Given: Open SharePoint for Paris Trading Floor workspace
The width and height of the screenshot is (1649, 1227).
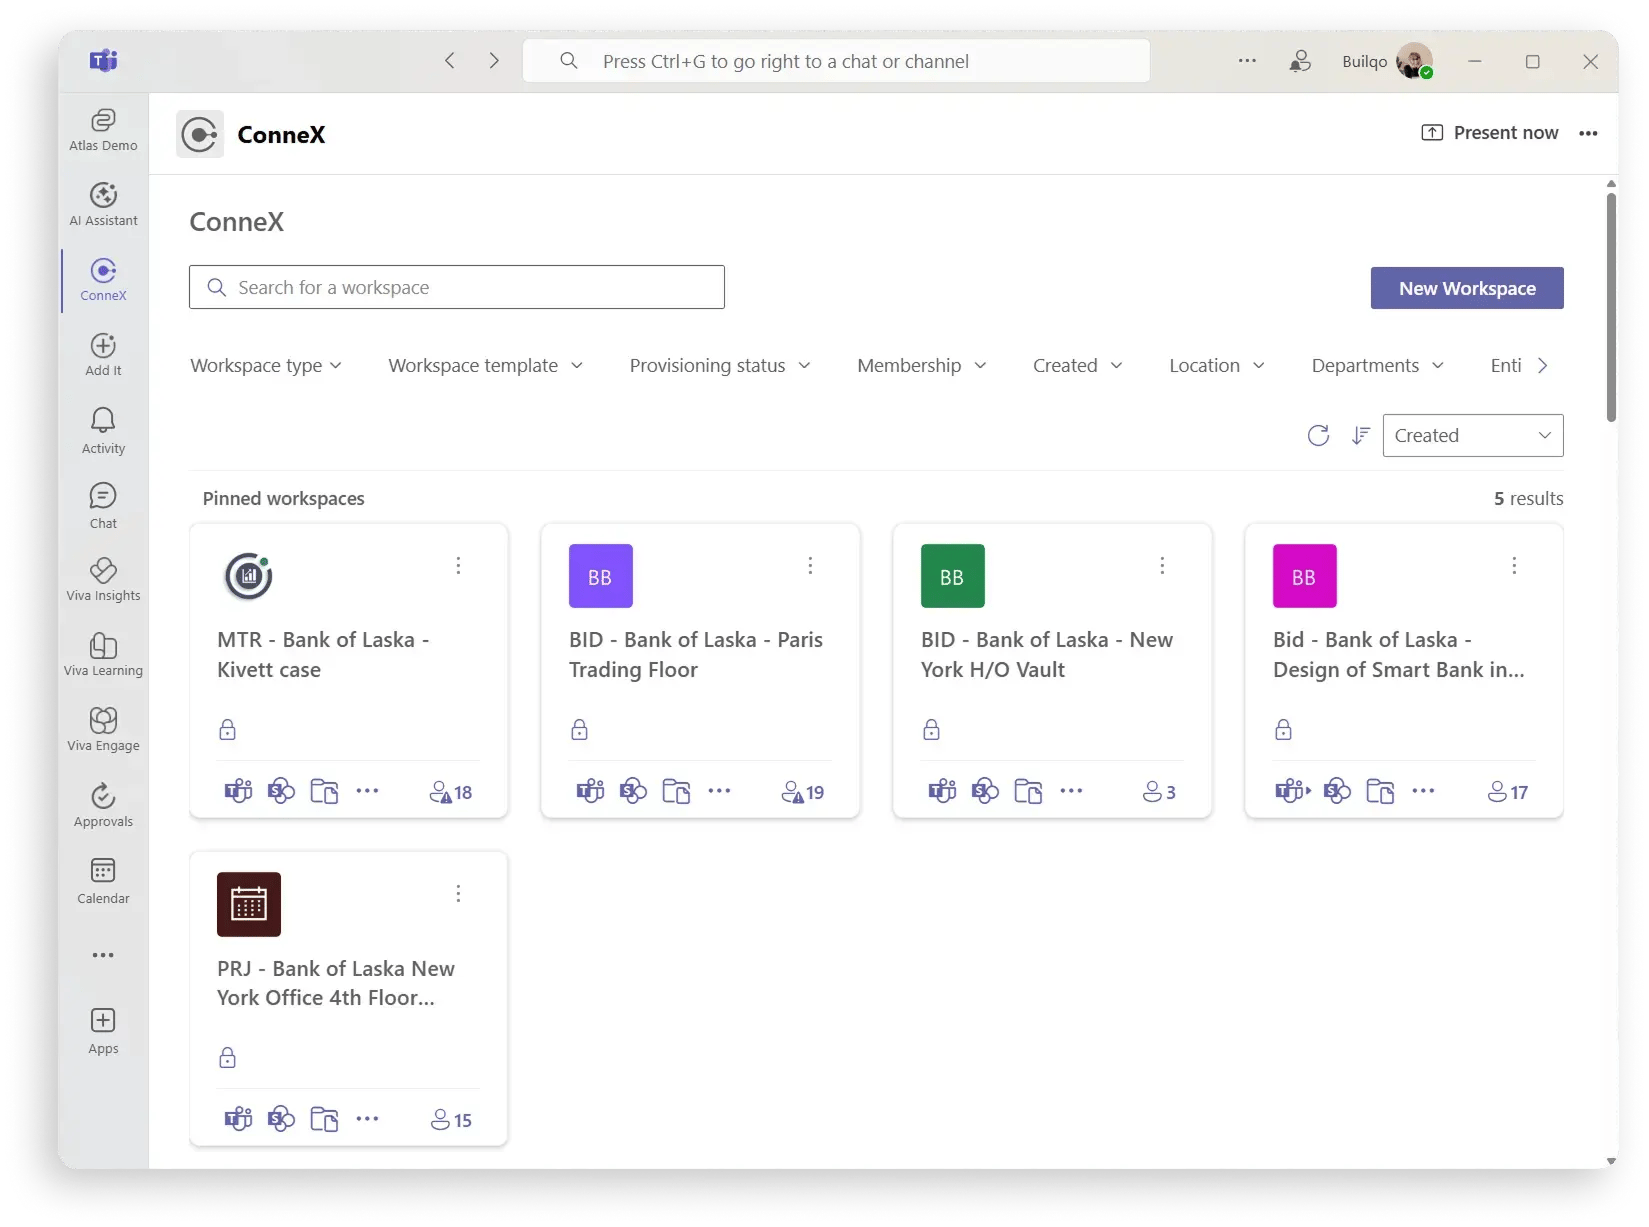Looking at the screenshot, I should coord(632,790).
